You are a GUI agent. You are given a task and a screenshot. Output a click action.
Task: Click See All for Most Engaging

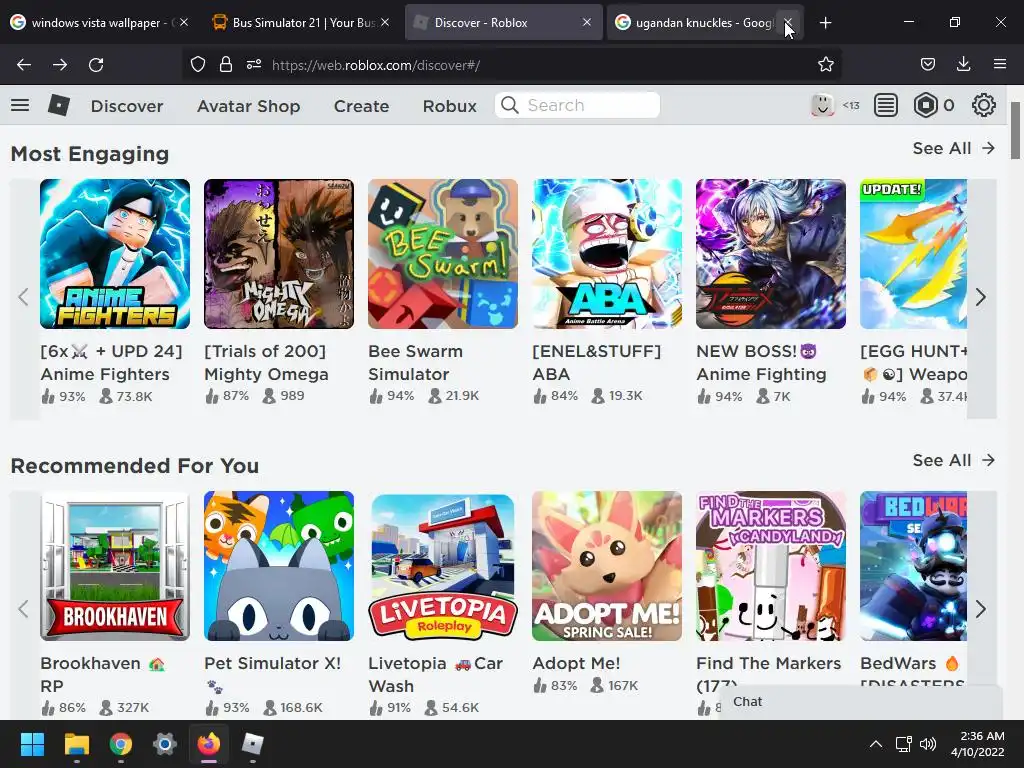click(953, 148)
